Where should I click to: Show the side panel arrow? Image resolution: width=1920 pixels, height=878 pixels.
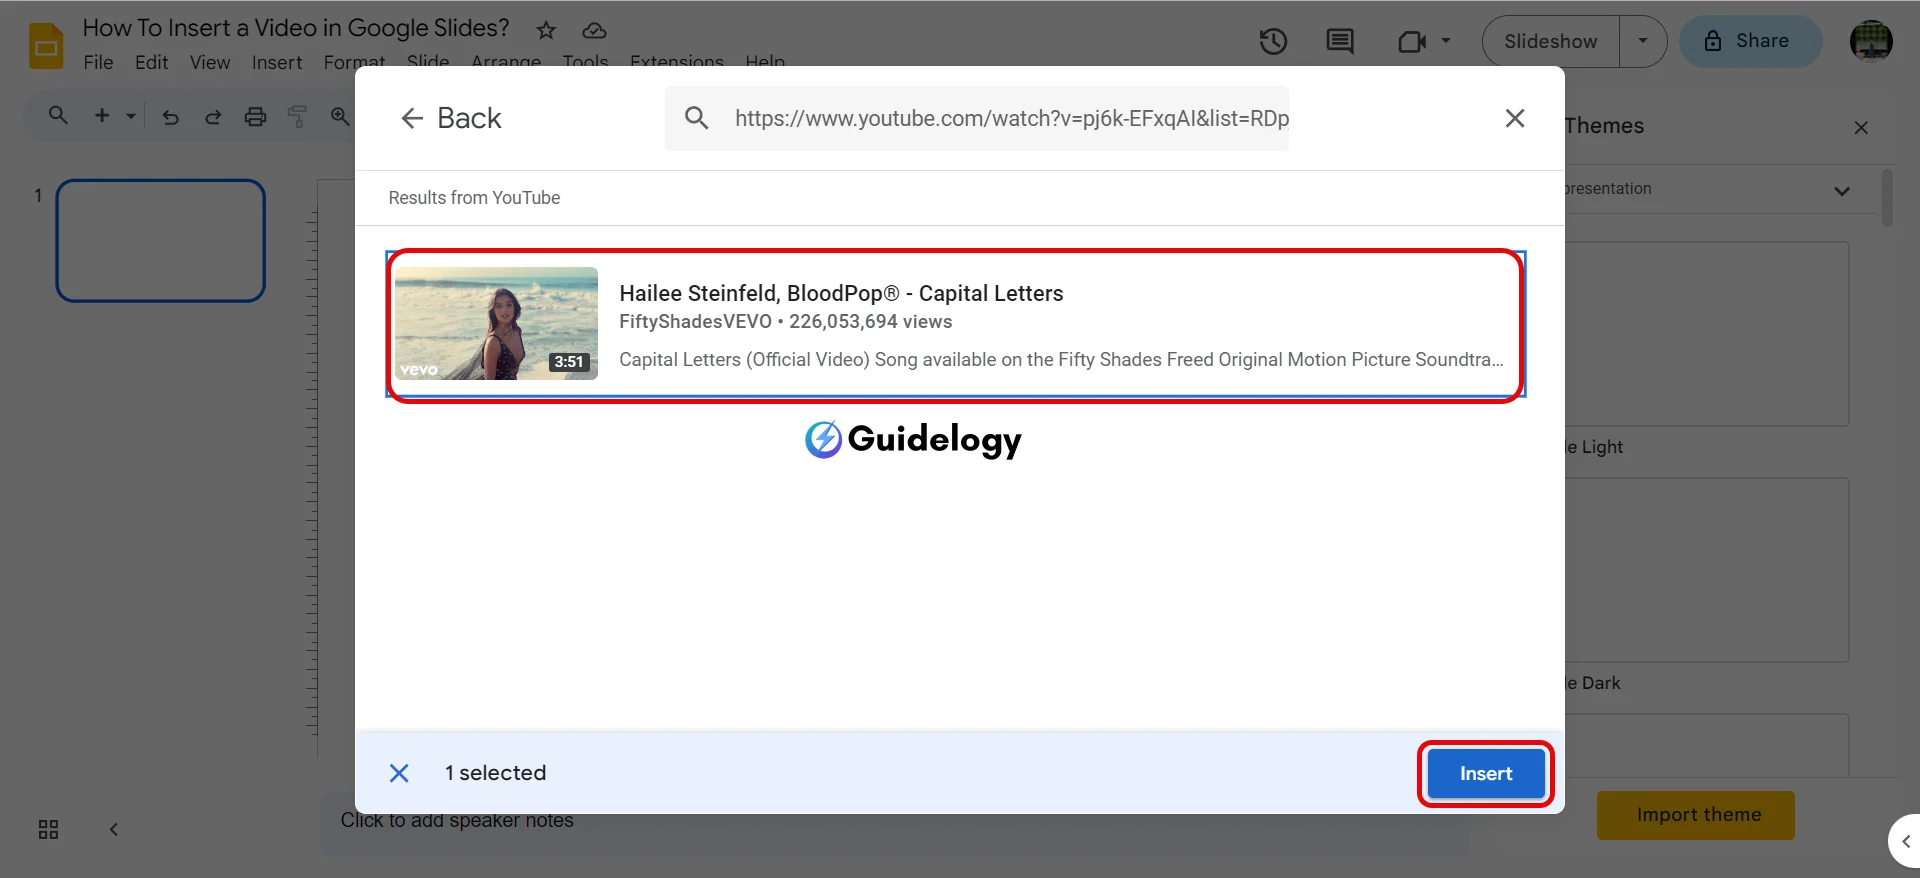point(1905,841)
